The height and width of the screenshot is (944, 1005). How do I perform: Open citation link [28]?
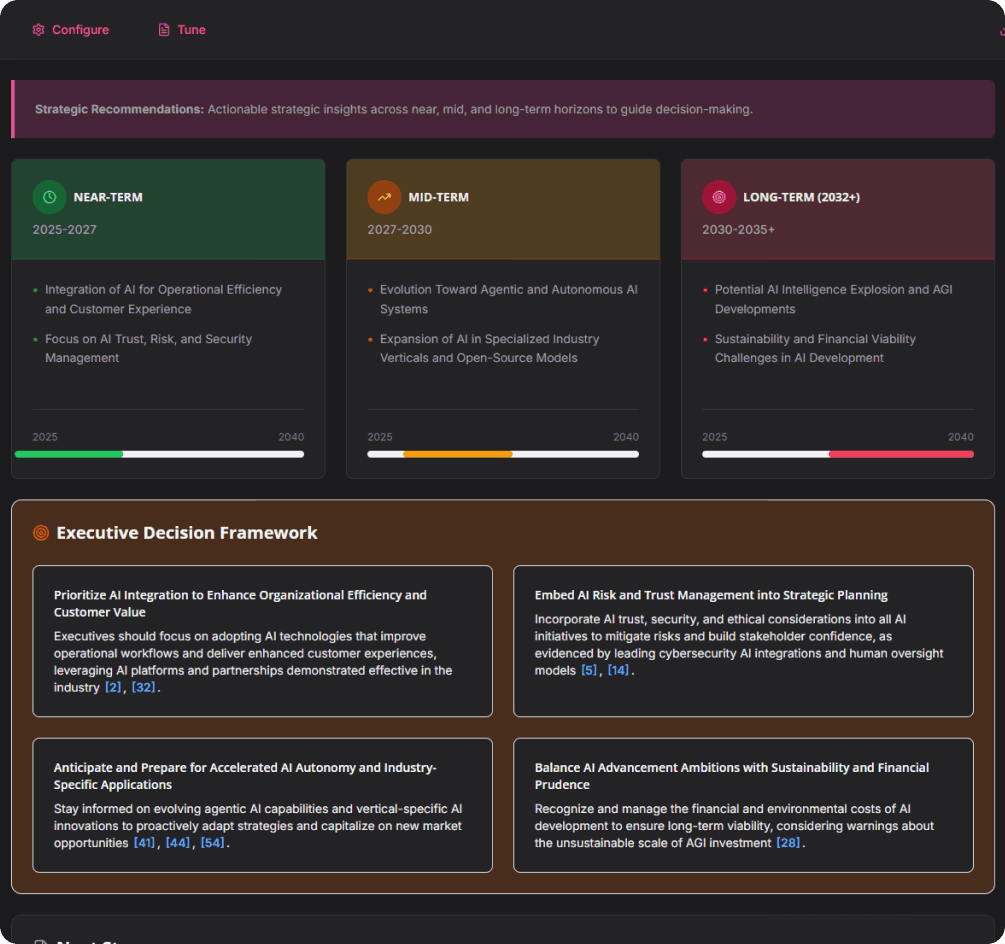pyautogui.click(x=788, y=843)
